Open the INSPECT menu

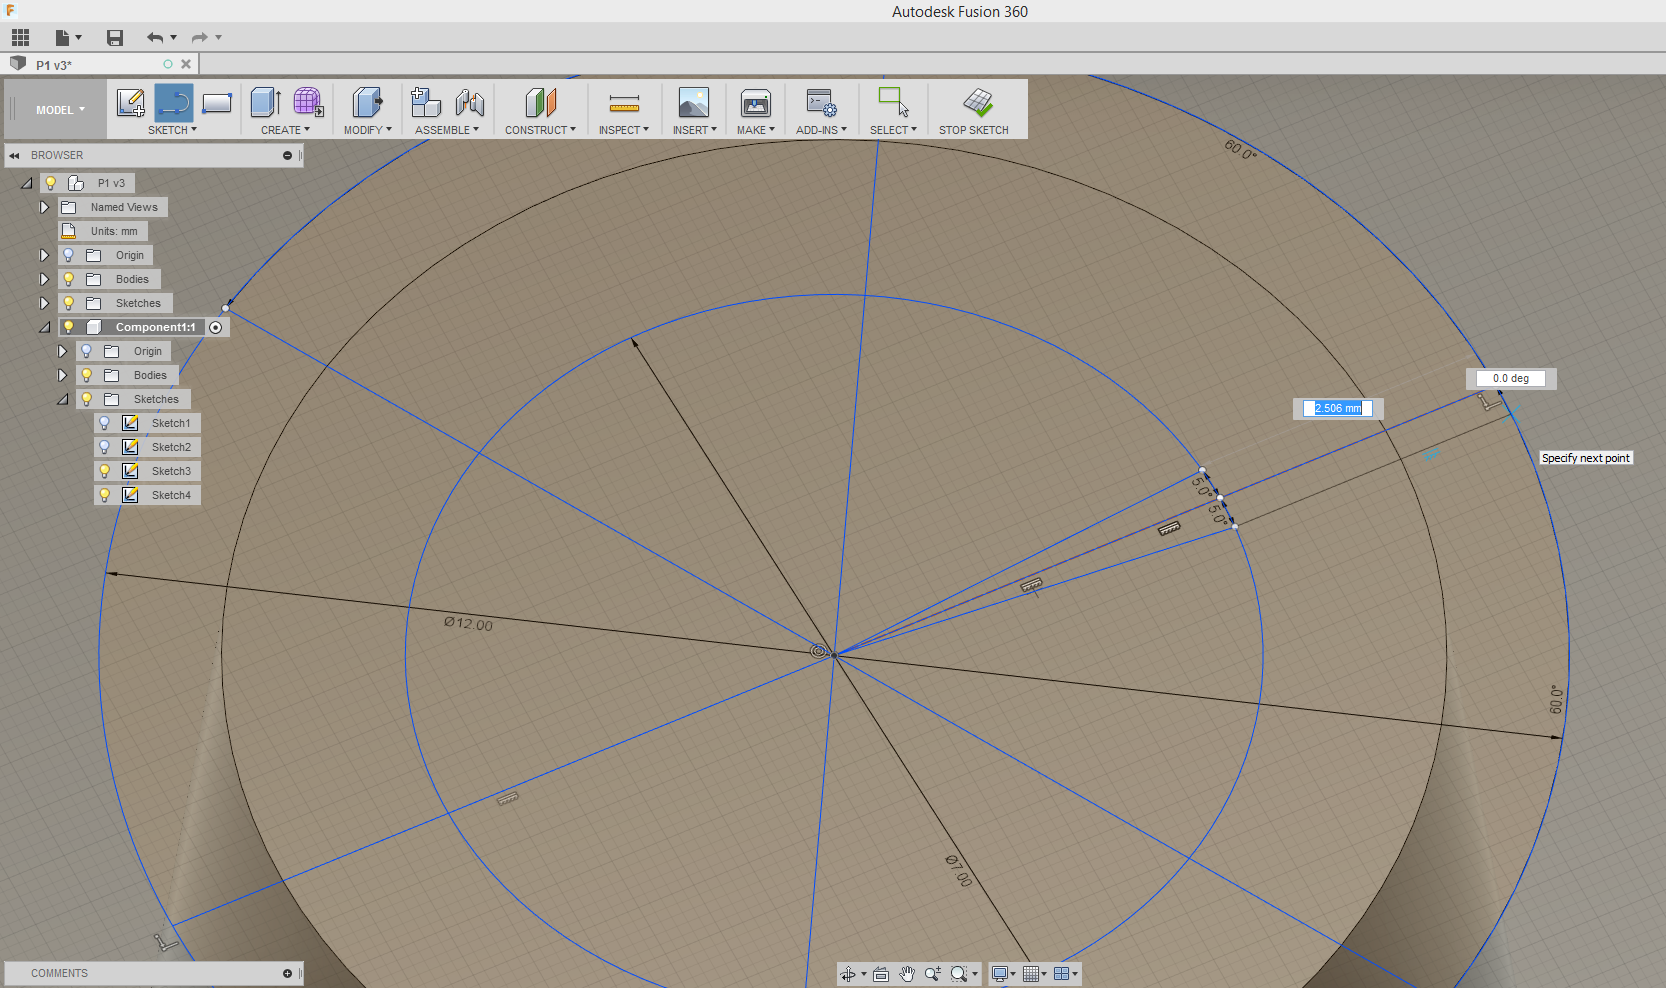(x=624, y=130)
